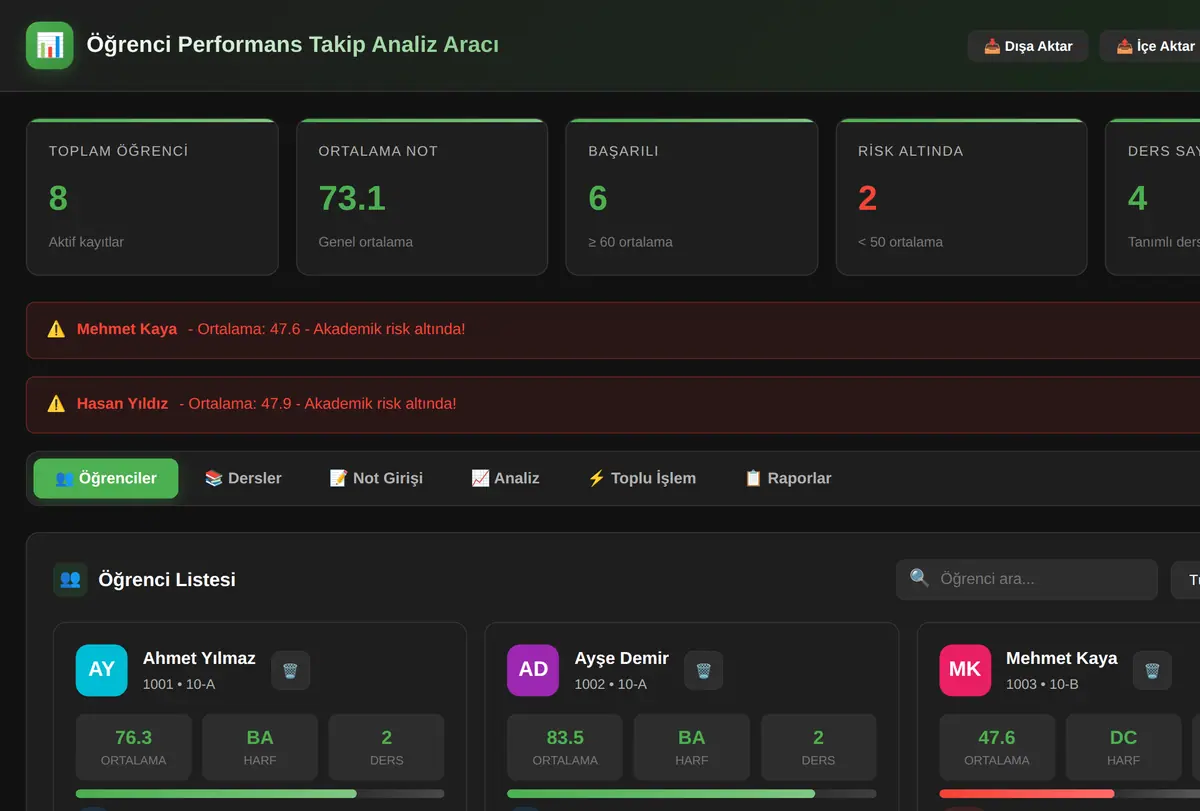Click the Risk Altında stat card

(x=962, y=197)
